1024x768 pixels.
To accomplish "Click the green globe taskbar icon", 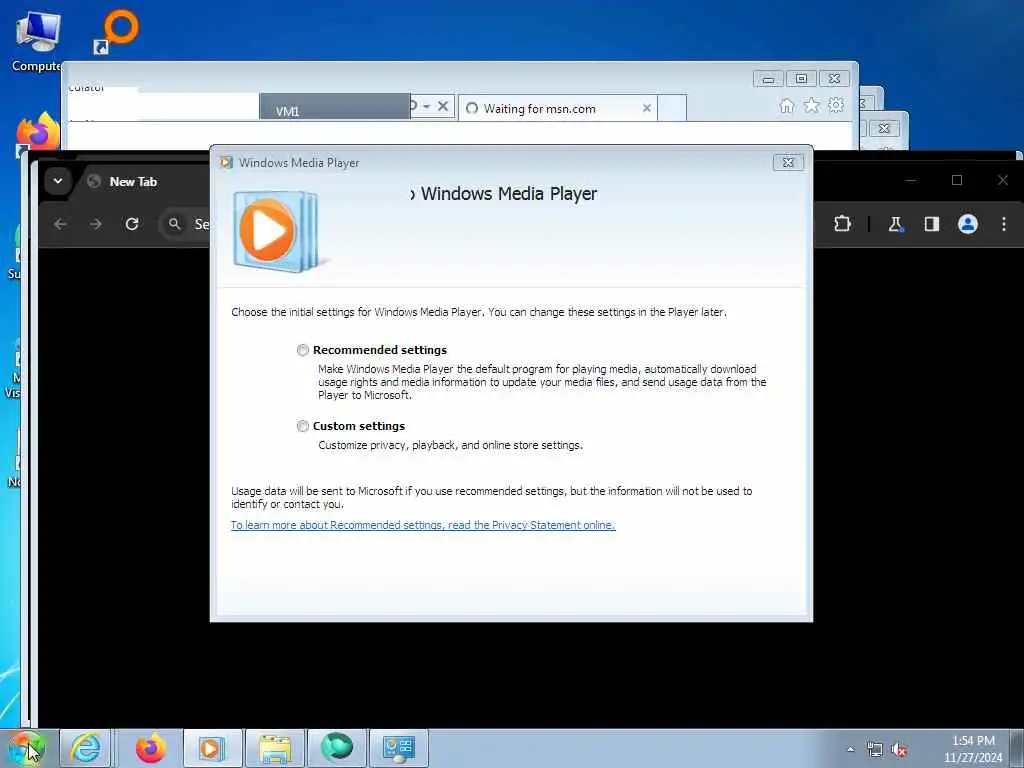I will pyautogui.click(x=337, y=748).
